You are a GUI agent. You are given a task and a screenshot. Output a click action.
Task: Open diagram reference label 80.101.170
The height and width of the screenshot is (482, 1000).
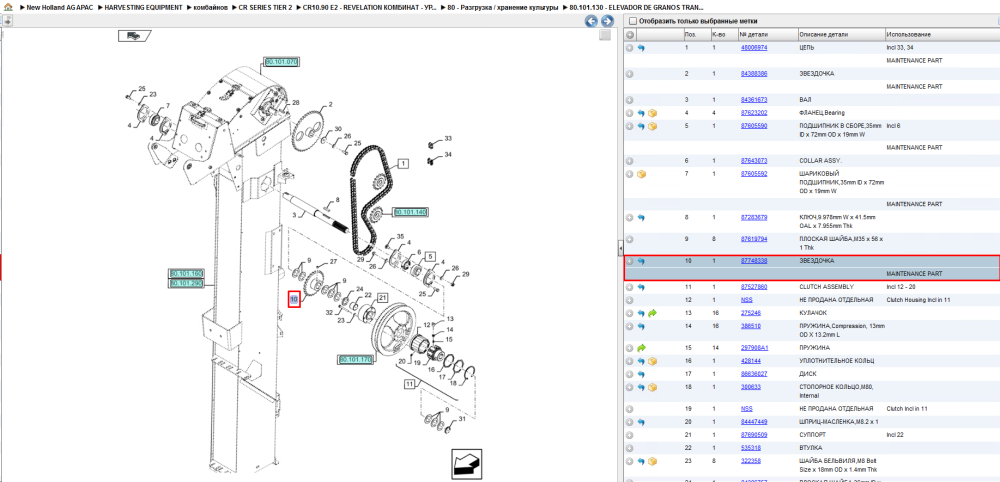click(355, 360)
